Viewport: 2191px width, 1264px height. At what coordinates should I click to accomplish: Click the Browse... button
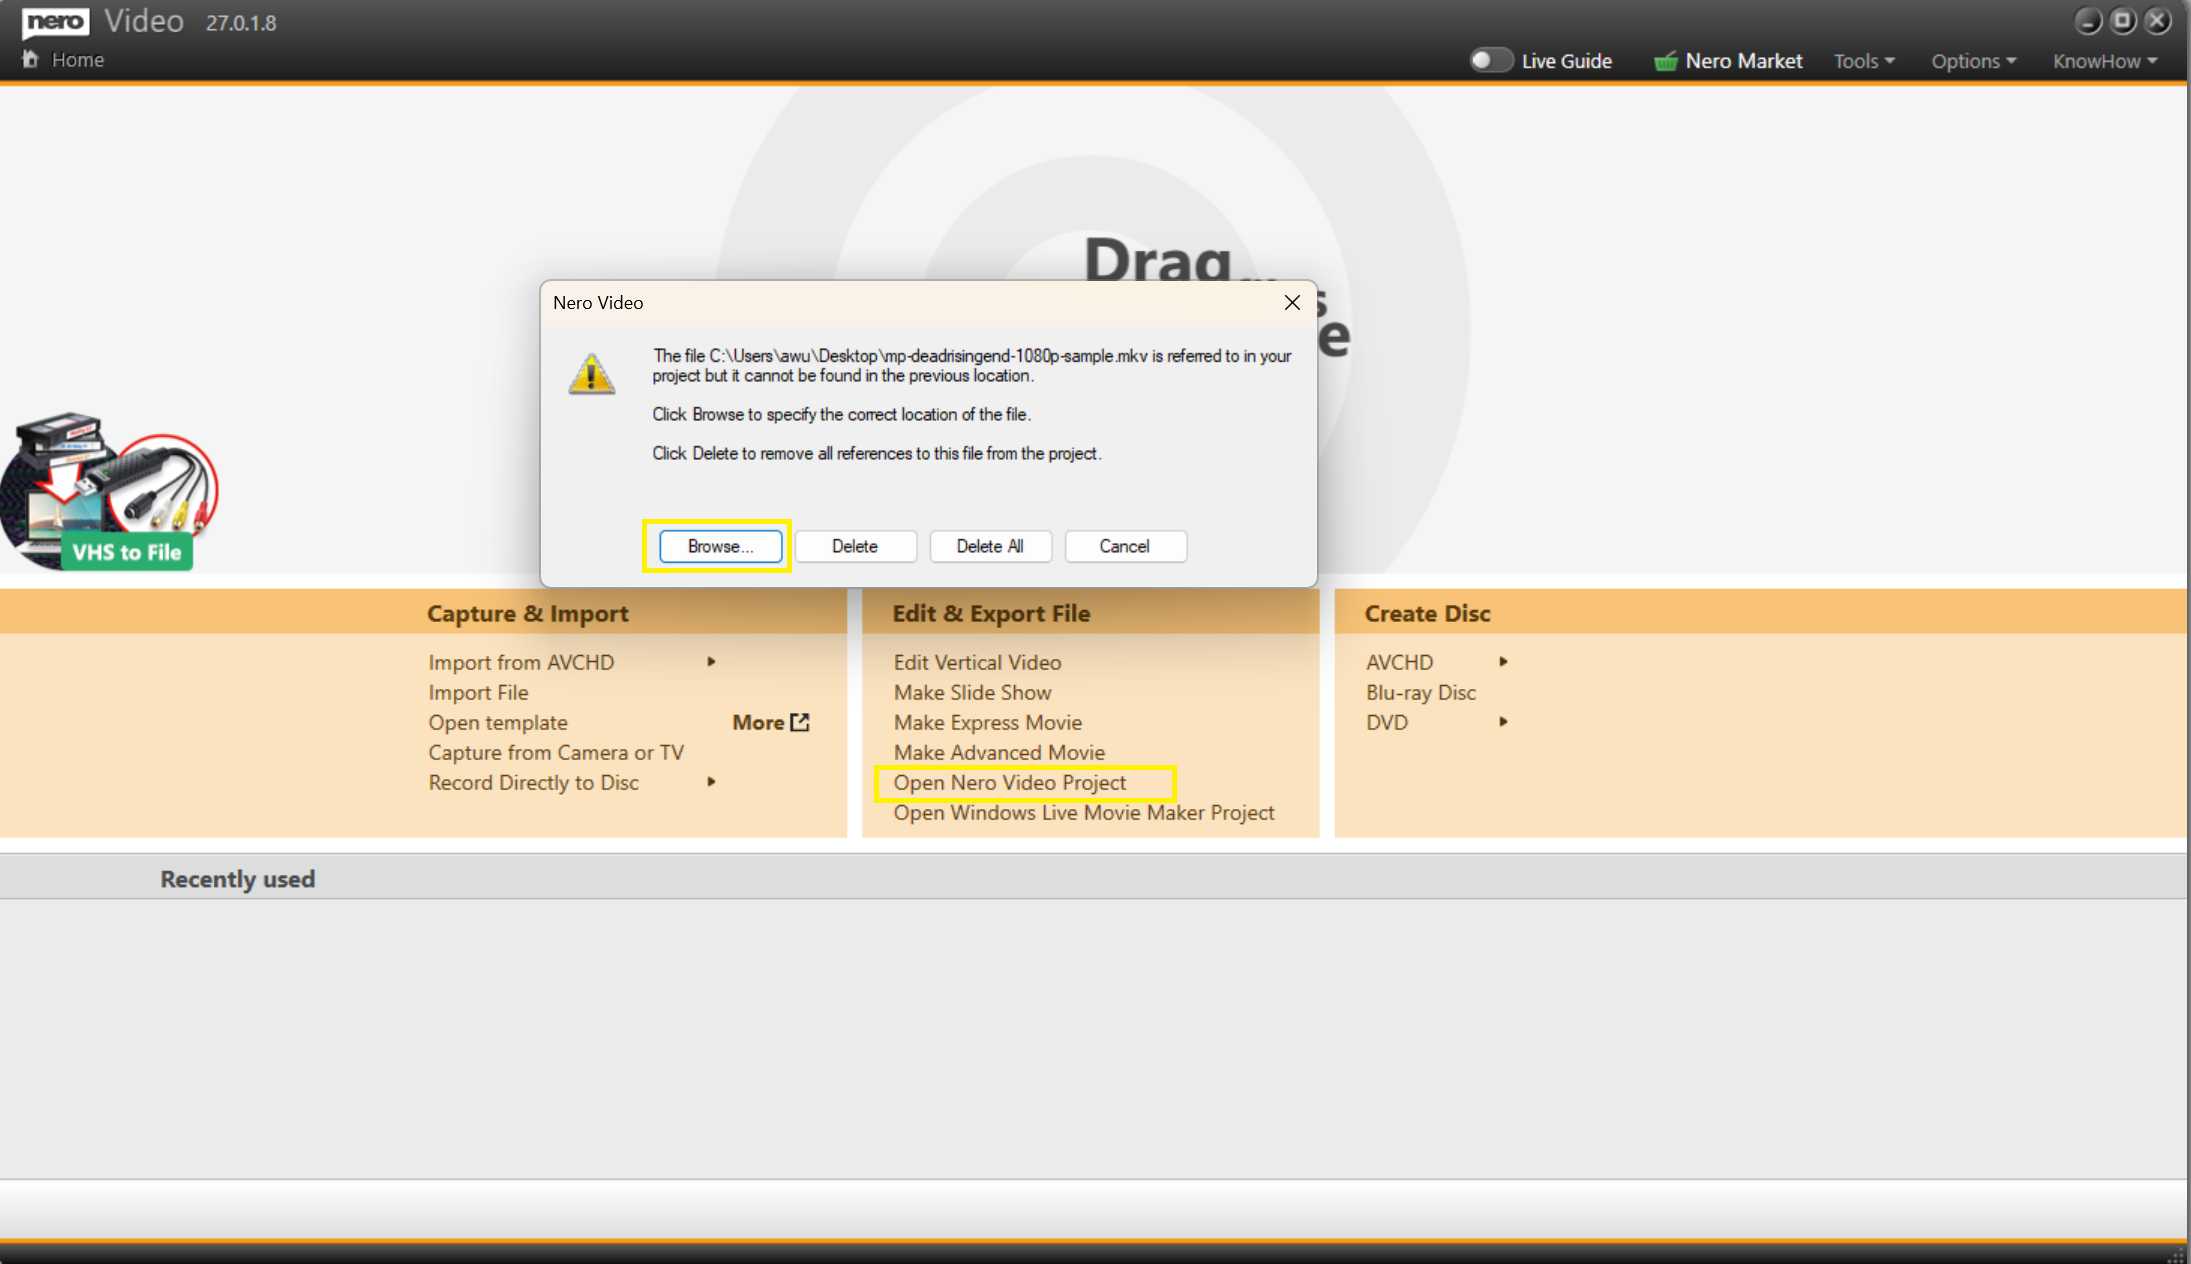pos(720,546)
